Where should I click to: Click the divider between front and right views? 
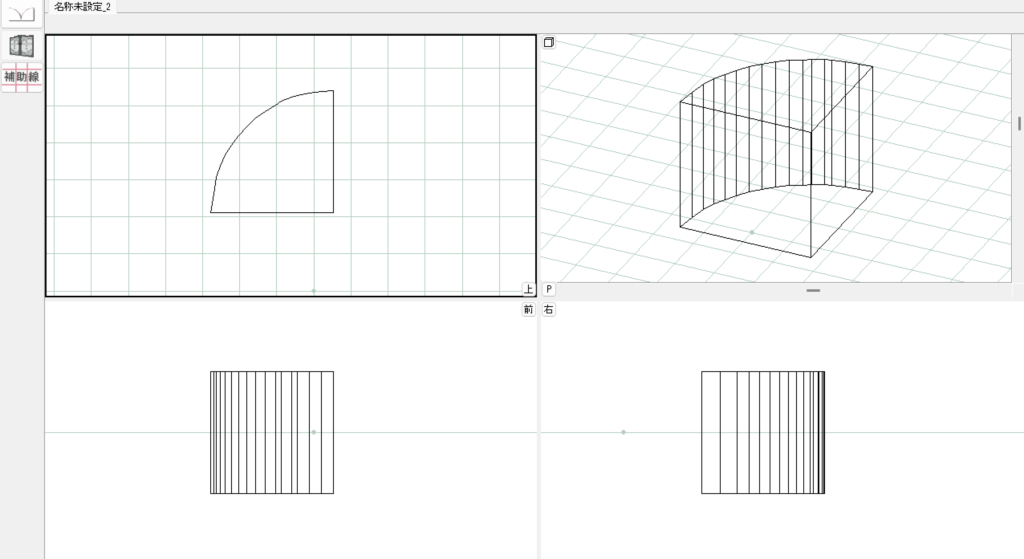coord(538,430)
